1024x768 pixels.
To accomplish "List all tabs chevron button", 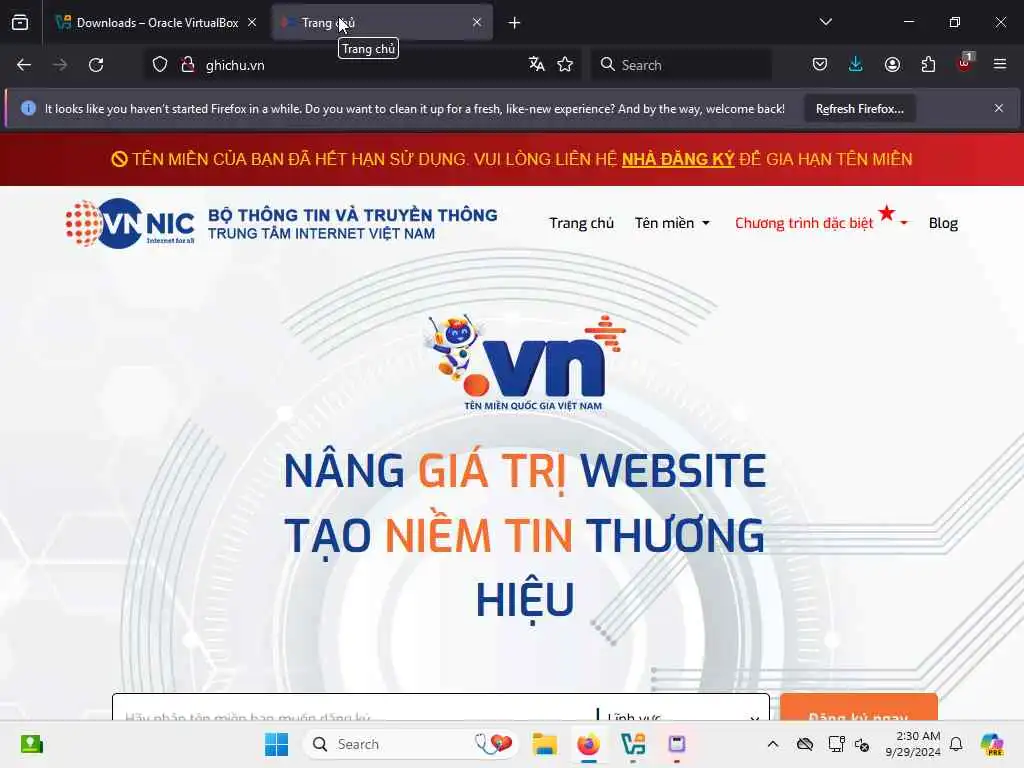I will click(826, 22).
